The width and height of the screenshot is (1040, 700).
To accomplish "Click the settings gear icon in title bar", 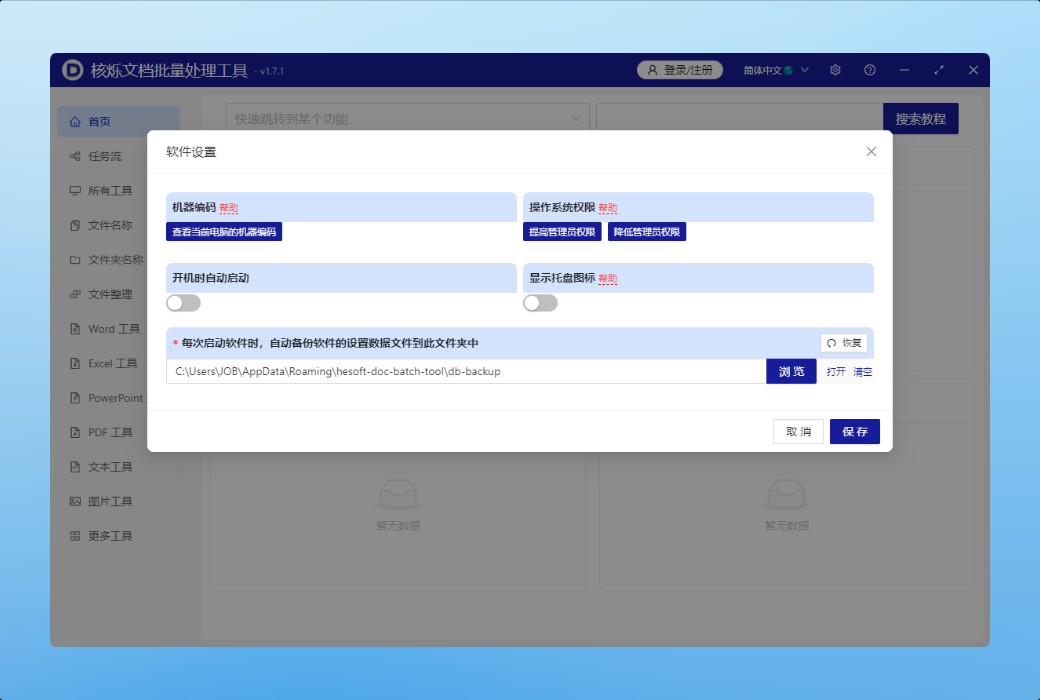I will [835, 70].
